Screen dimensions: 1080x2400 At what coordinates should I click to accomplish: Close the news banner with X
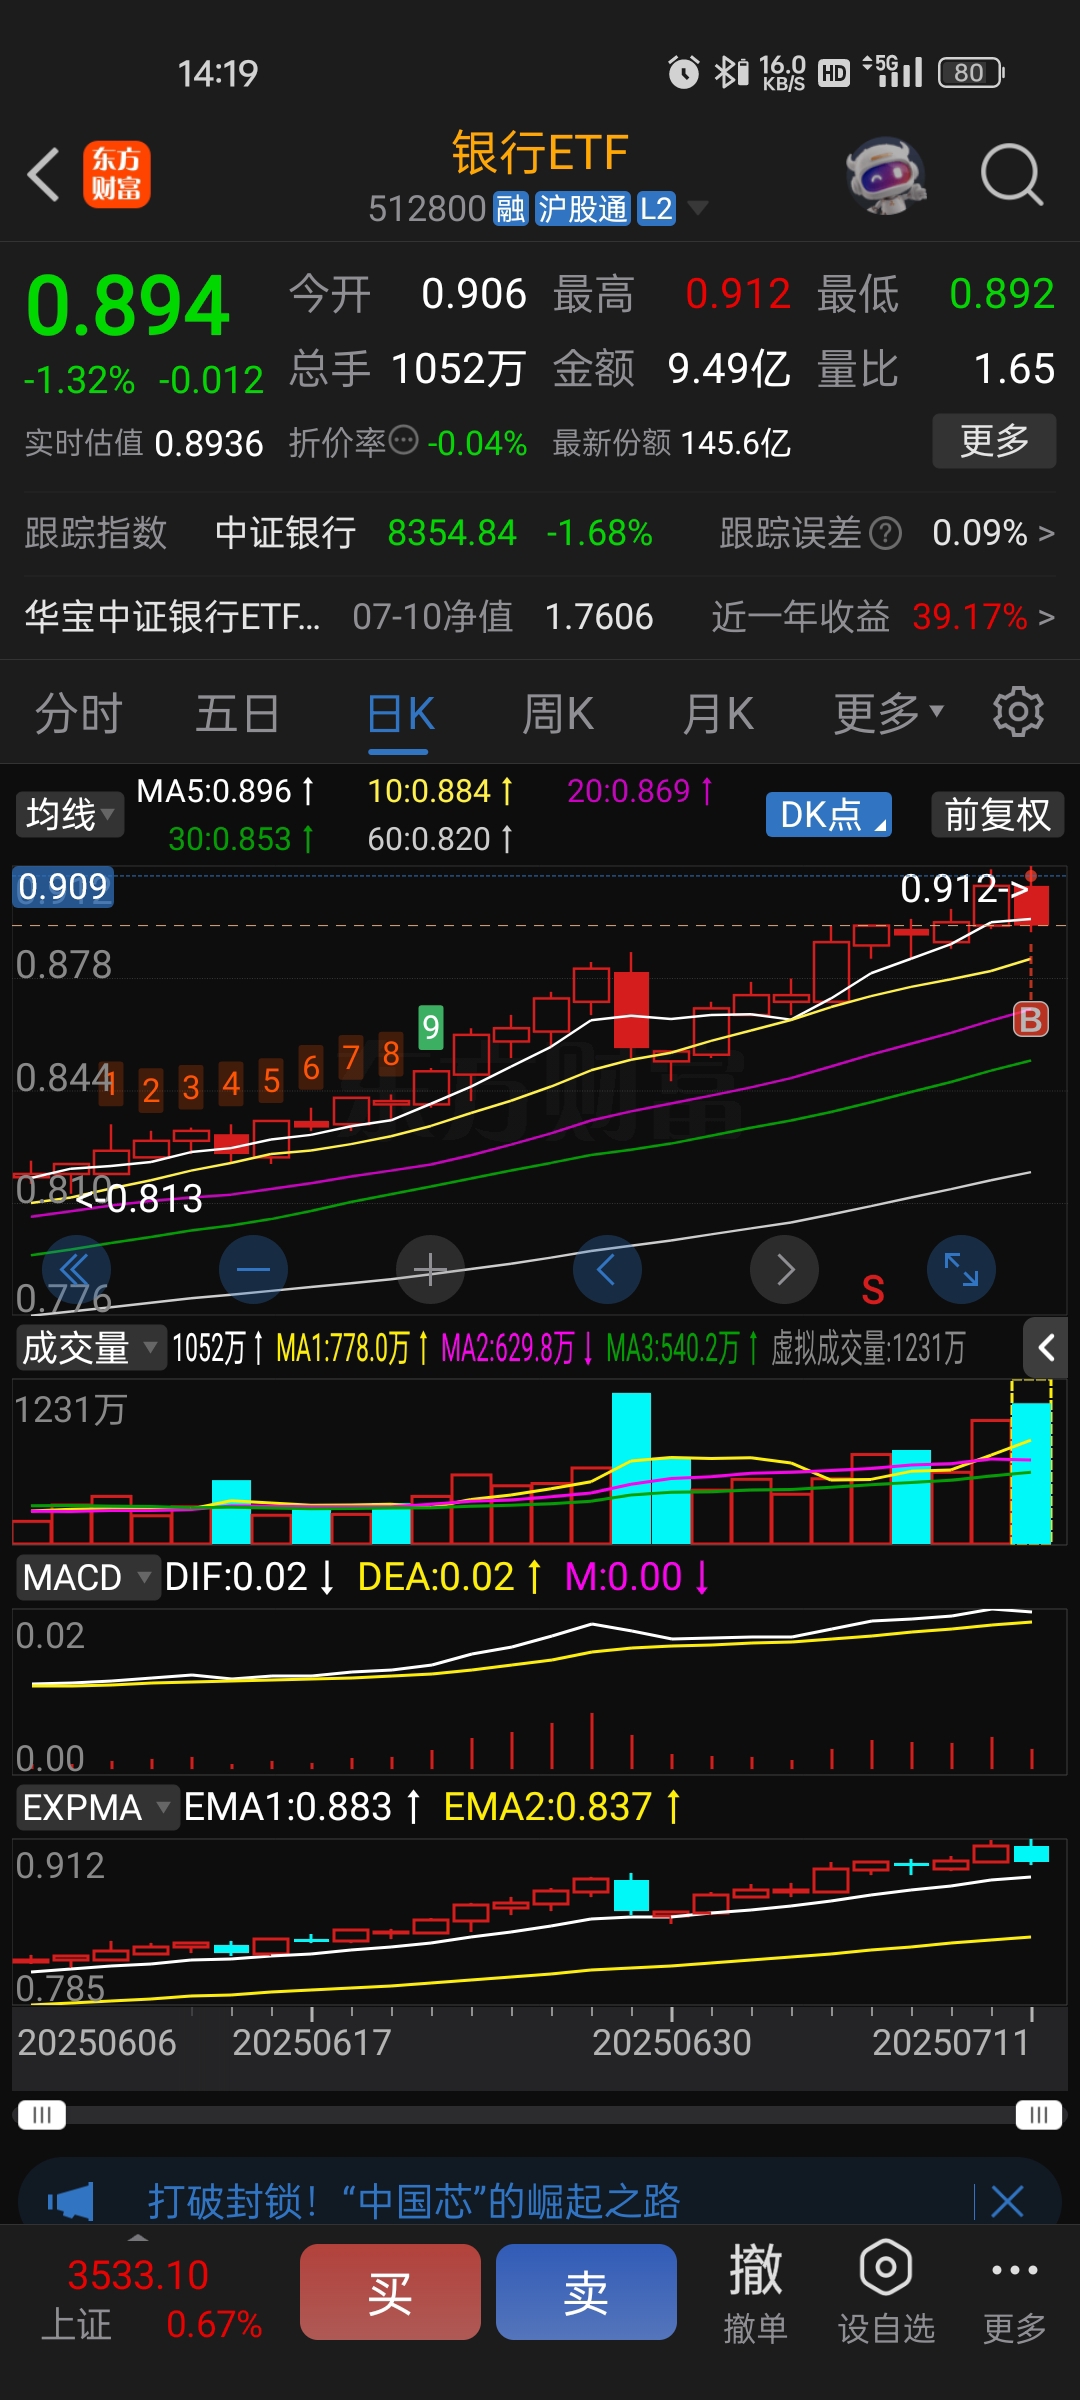click(1007, 2201)
